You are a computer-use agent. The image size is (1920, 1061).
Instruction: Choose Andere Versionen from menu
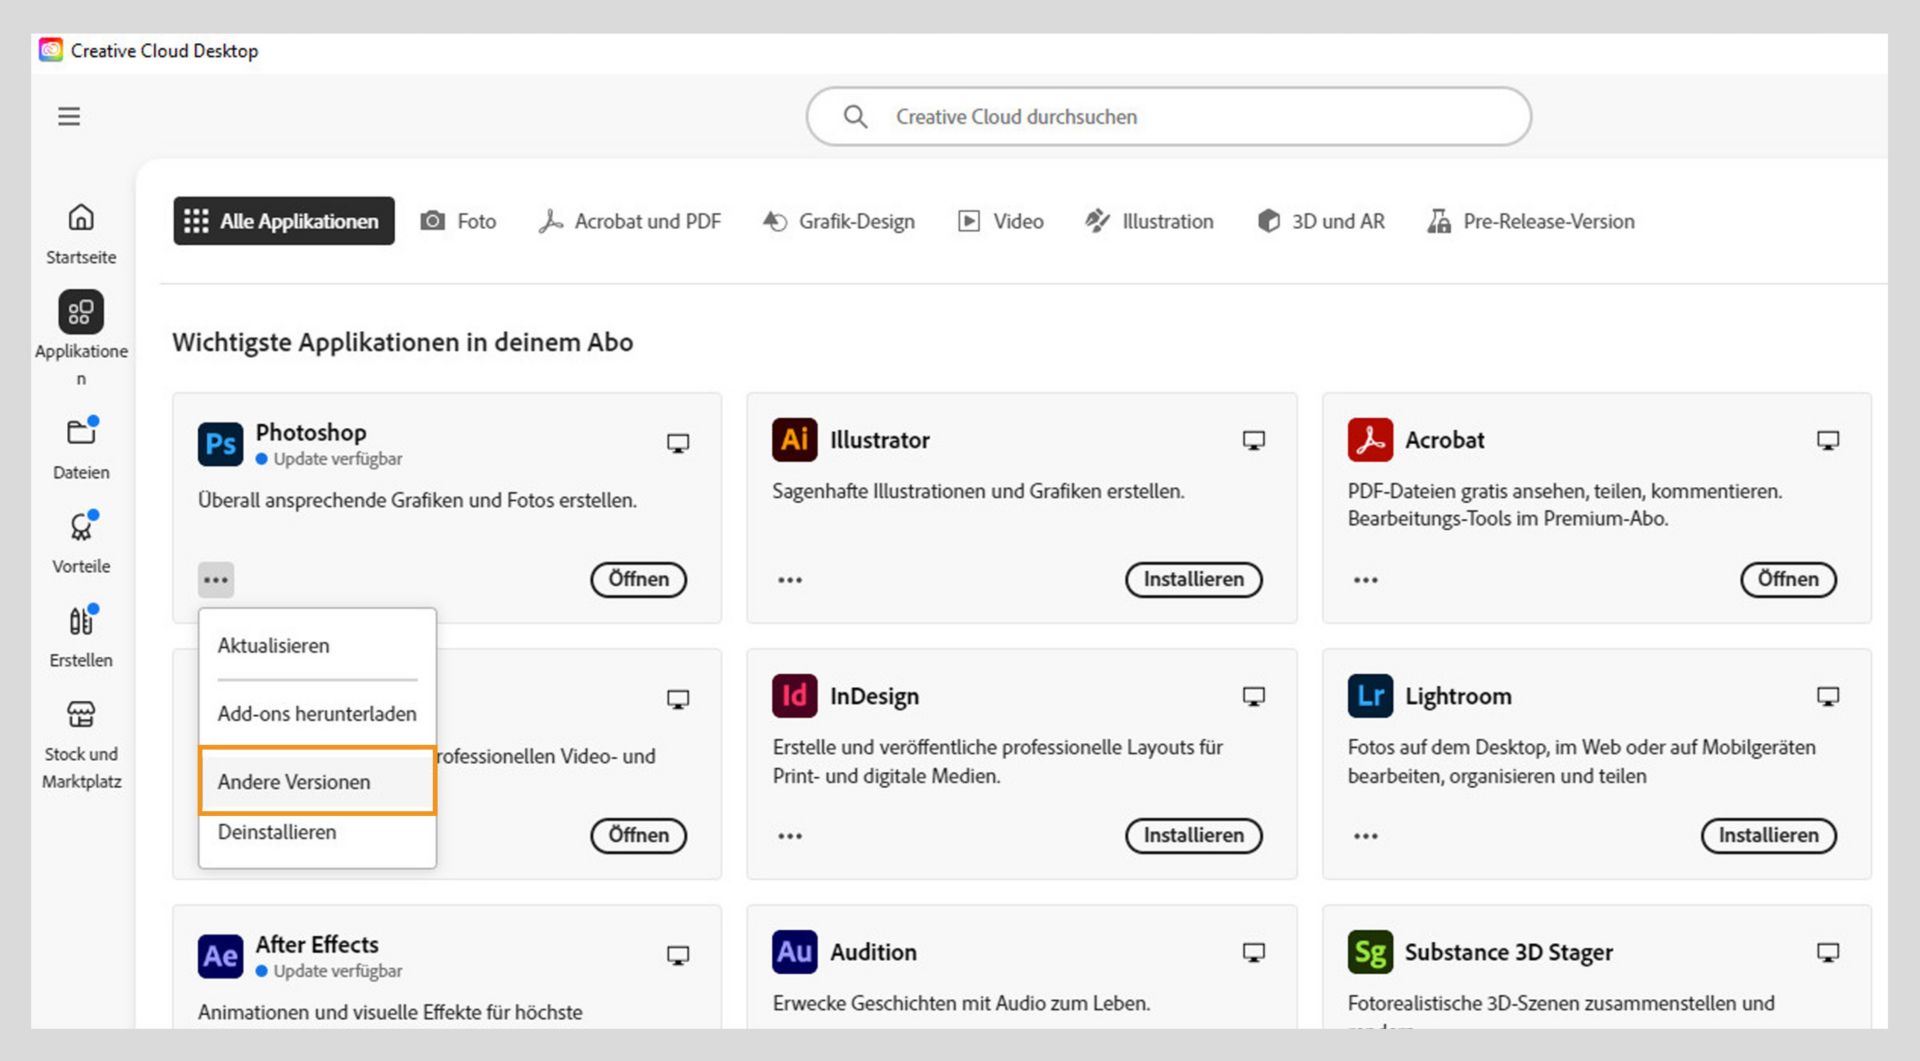pyautogui.click(x=294, y=782)
